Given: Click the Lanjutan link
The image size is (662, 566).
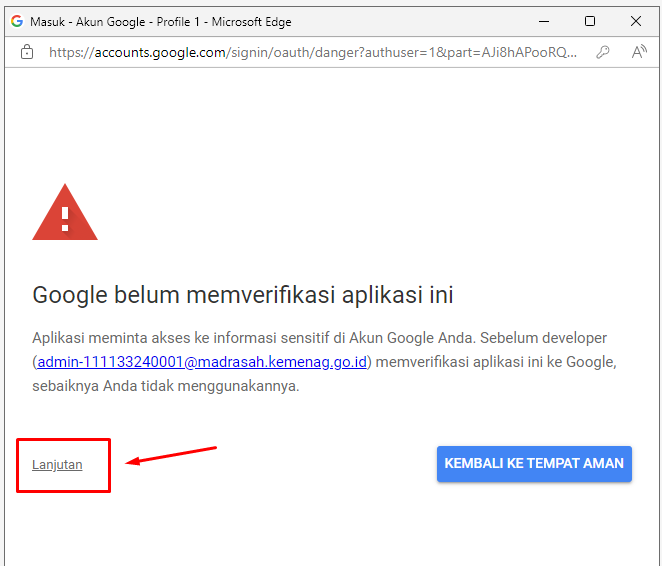Looking at the screenshot, I should click(x=57, y=464).
